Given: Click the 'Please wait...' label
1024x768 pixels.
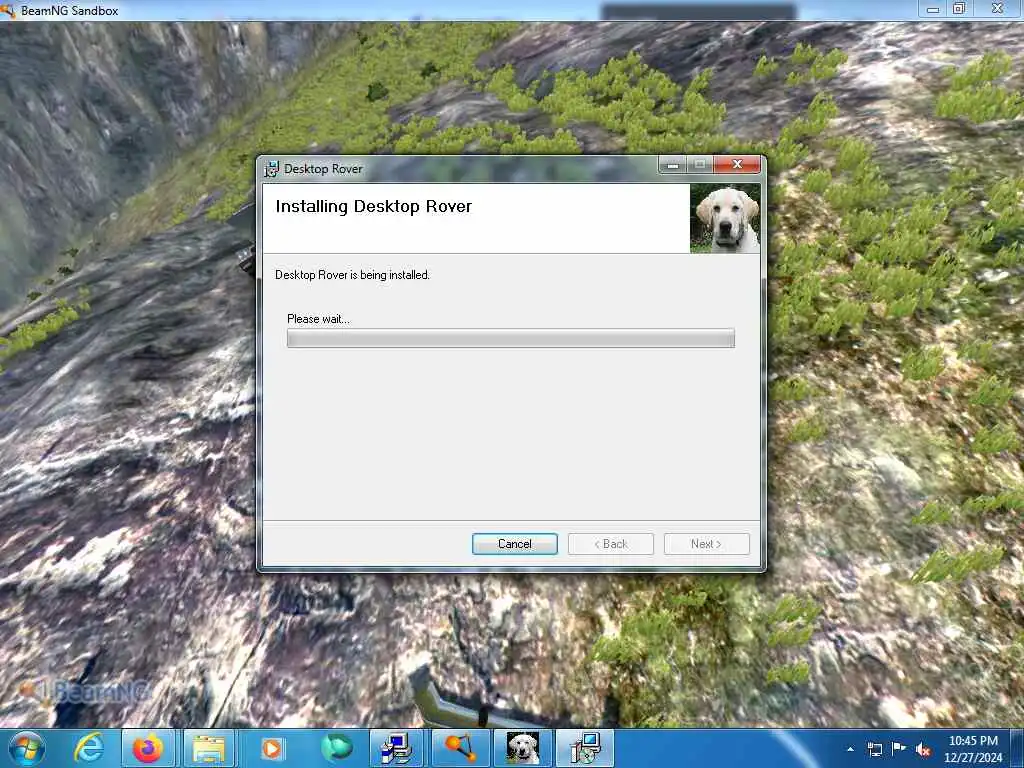Looking at the screenshot, I should tap(318, 319).
